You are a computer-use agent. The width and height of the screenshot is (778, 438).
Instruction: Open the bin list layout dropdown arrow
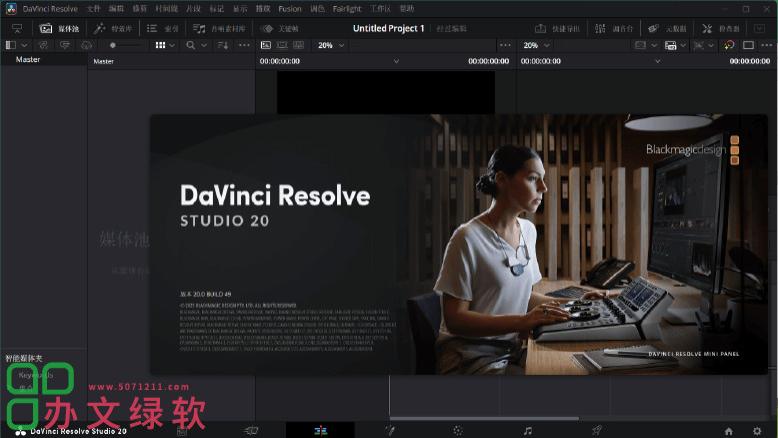coord(24,45)
